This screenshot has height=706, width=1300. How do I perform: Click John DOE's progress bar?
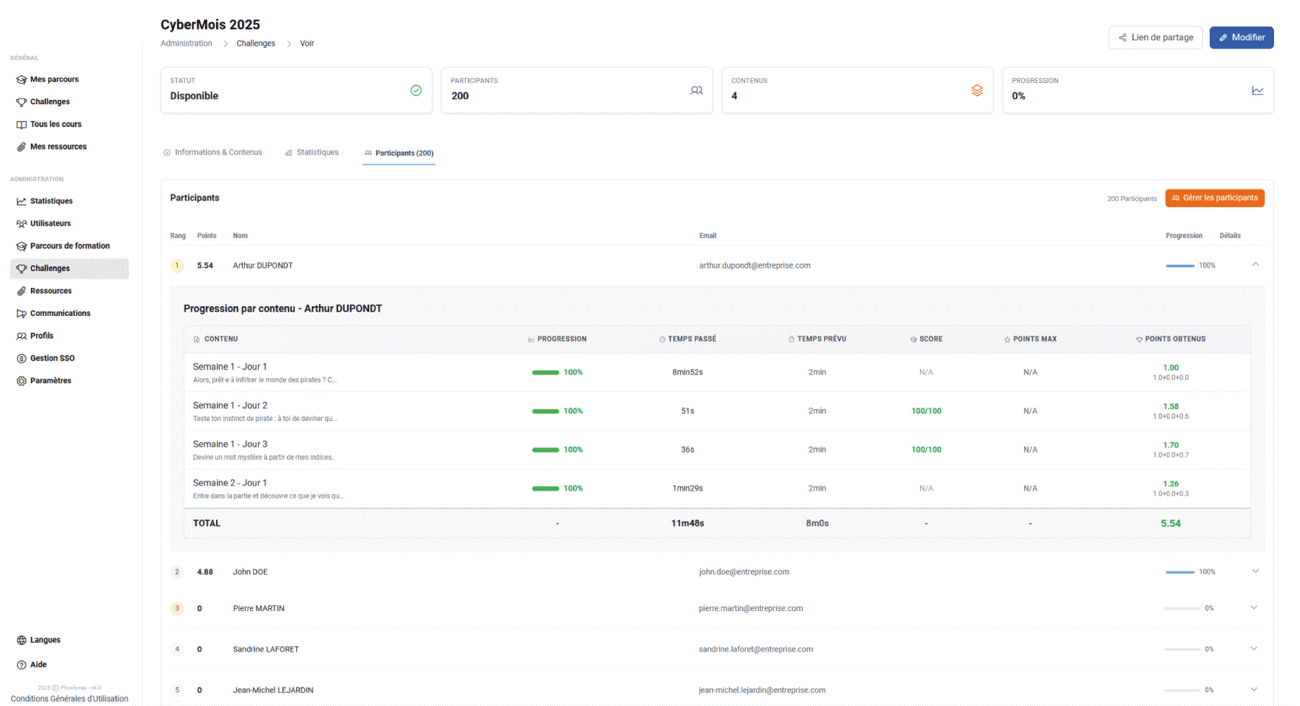click(x=1179, y=572)
